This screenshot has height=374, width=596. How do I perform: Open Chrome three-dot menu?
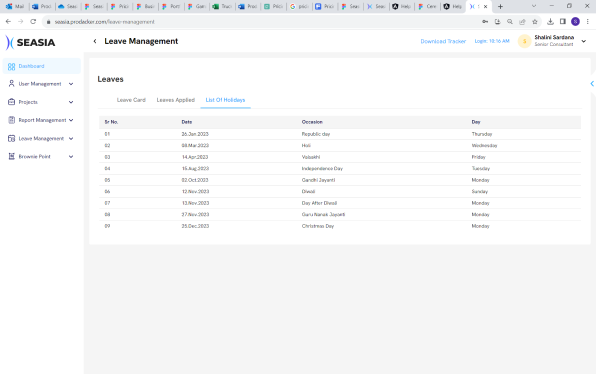click(588, 22)
